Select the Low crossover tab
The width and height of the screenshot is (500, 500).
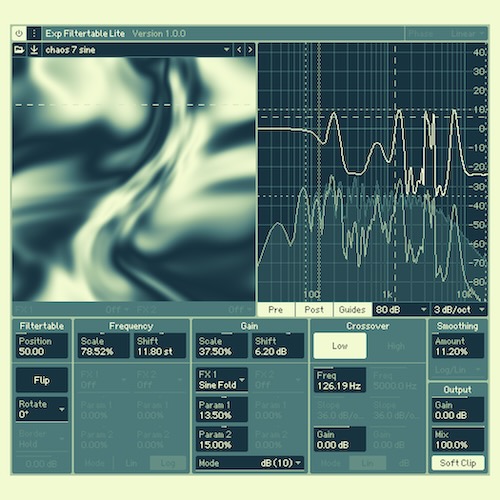tap(340, 346)
